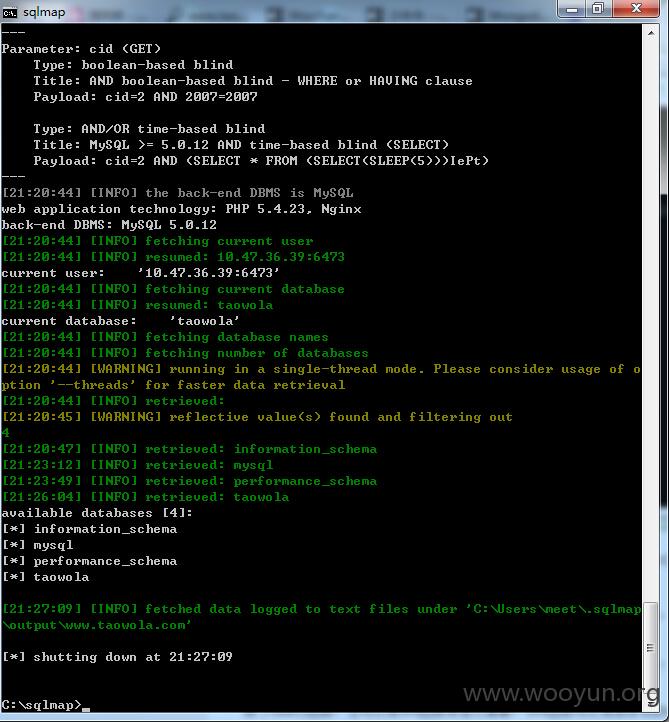Select 'Type: boolean-based blind' line

pyautogui.click(x=133, y=64)
